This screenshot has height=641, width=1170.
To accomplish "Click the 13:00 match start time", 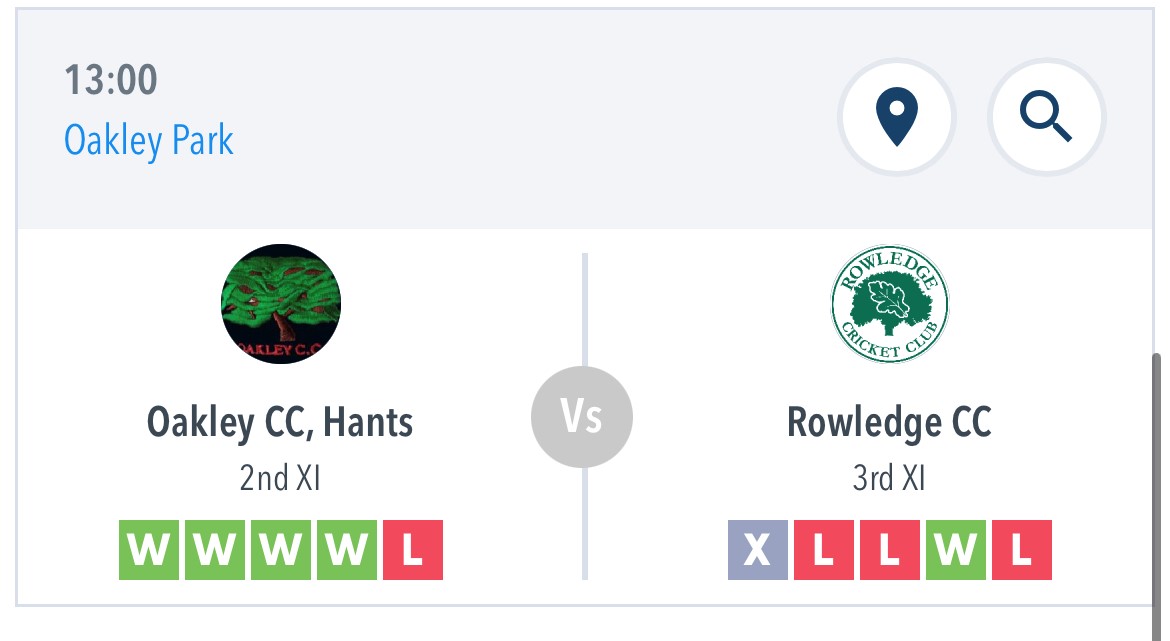I will (x=110, y=80).
